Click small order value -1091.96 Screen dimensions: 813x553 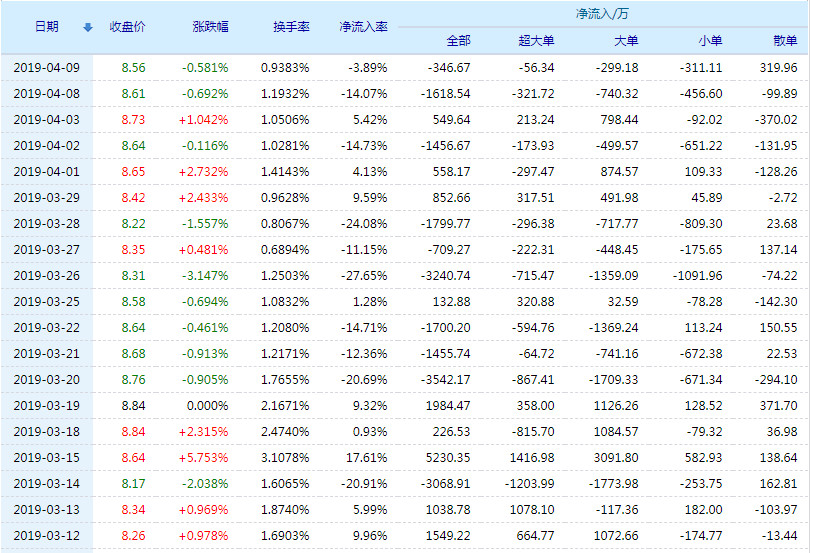[x=697, y=276]
